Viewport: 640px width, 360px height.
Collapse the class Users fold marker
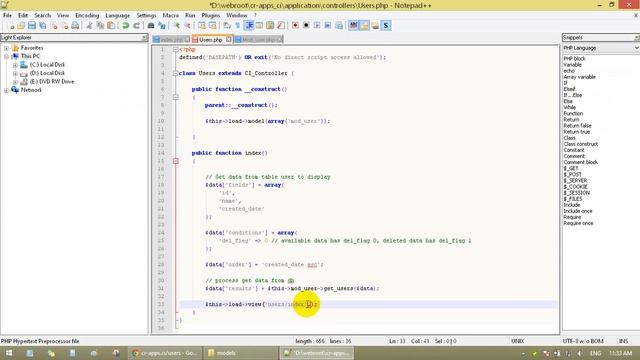[176, 73]
